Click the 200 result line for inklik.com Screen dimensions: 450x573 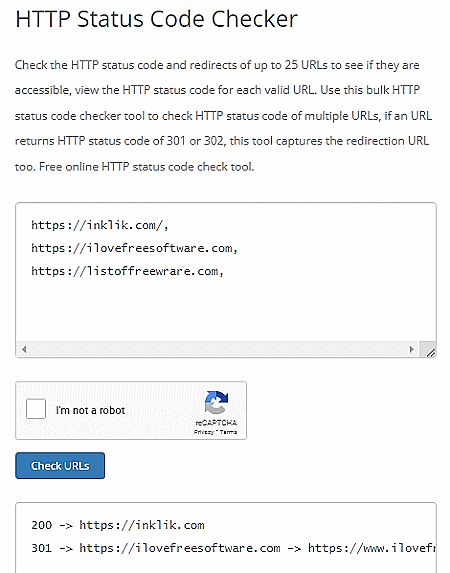pyautogui.click(x=118, y=525)
